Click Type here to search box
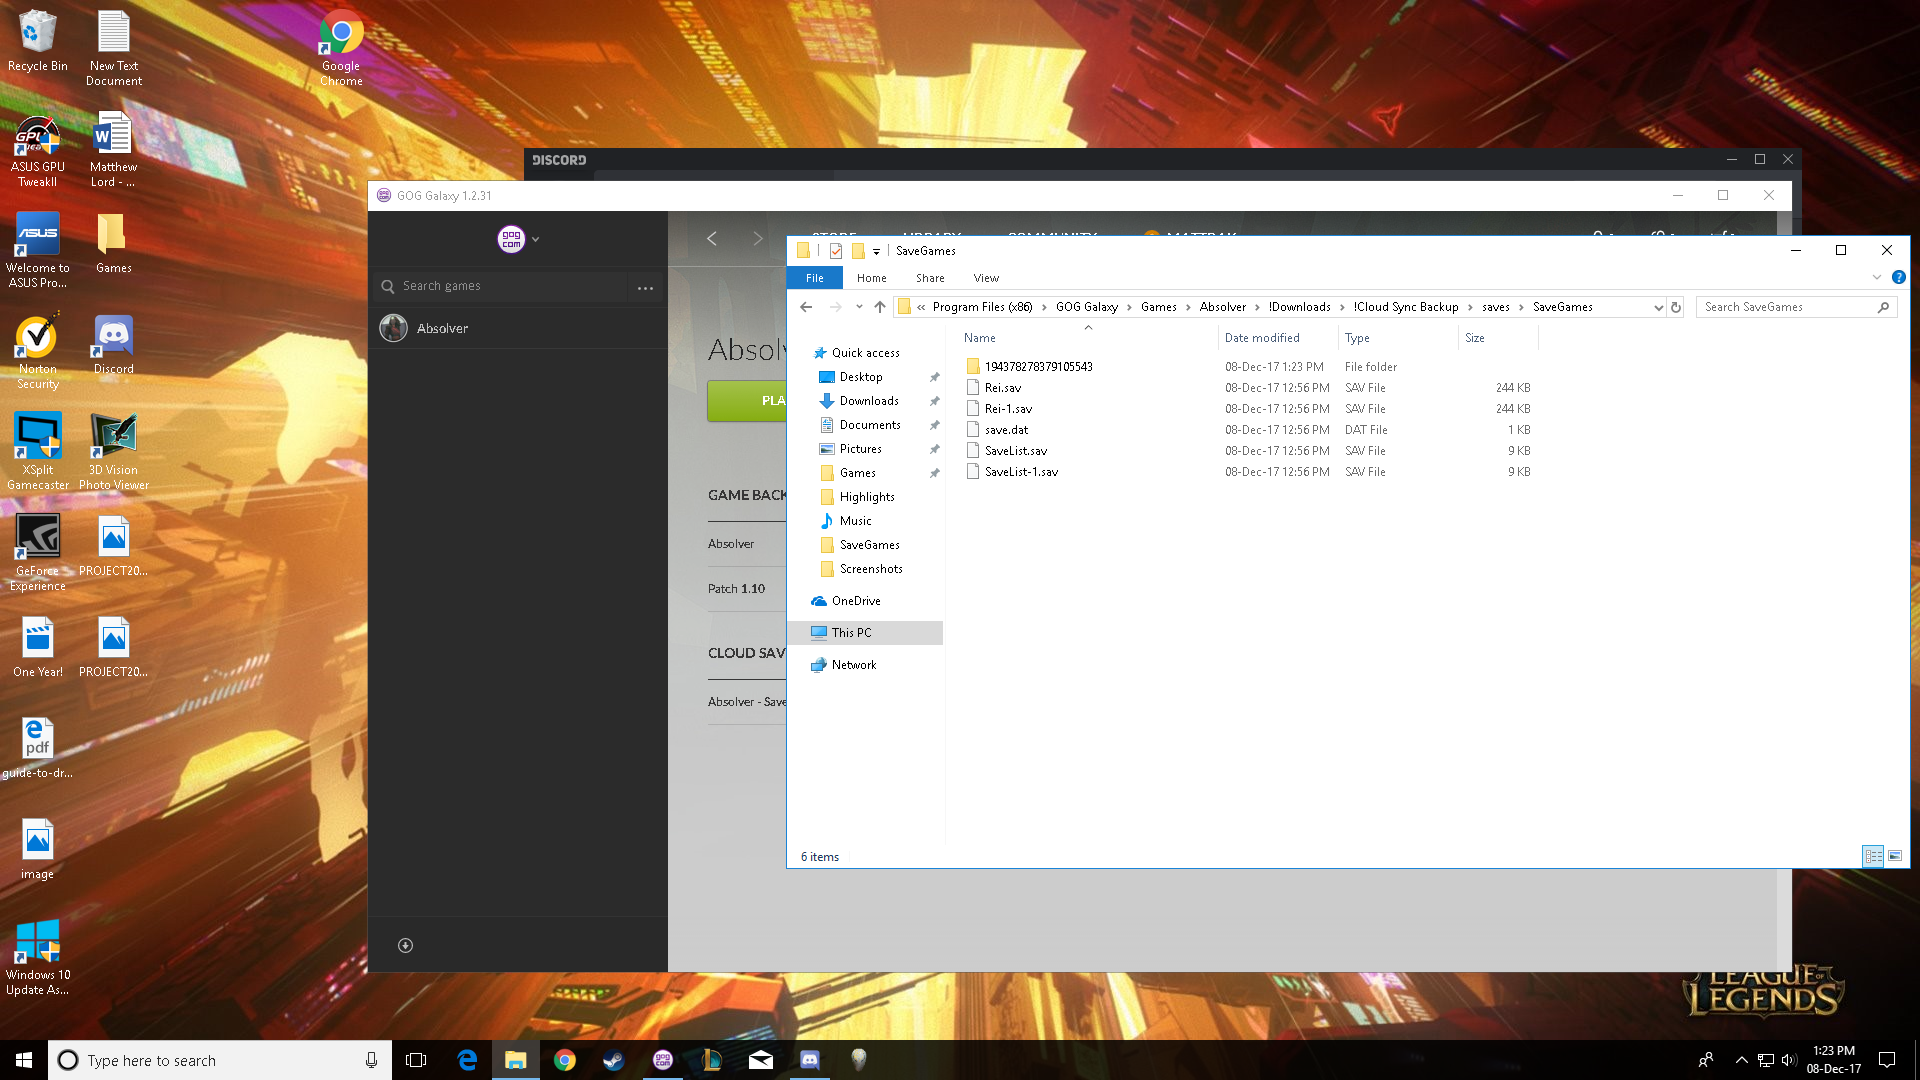The width and height of the screenshot is (1920, 1080). coord(220,1060)
